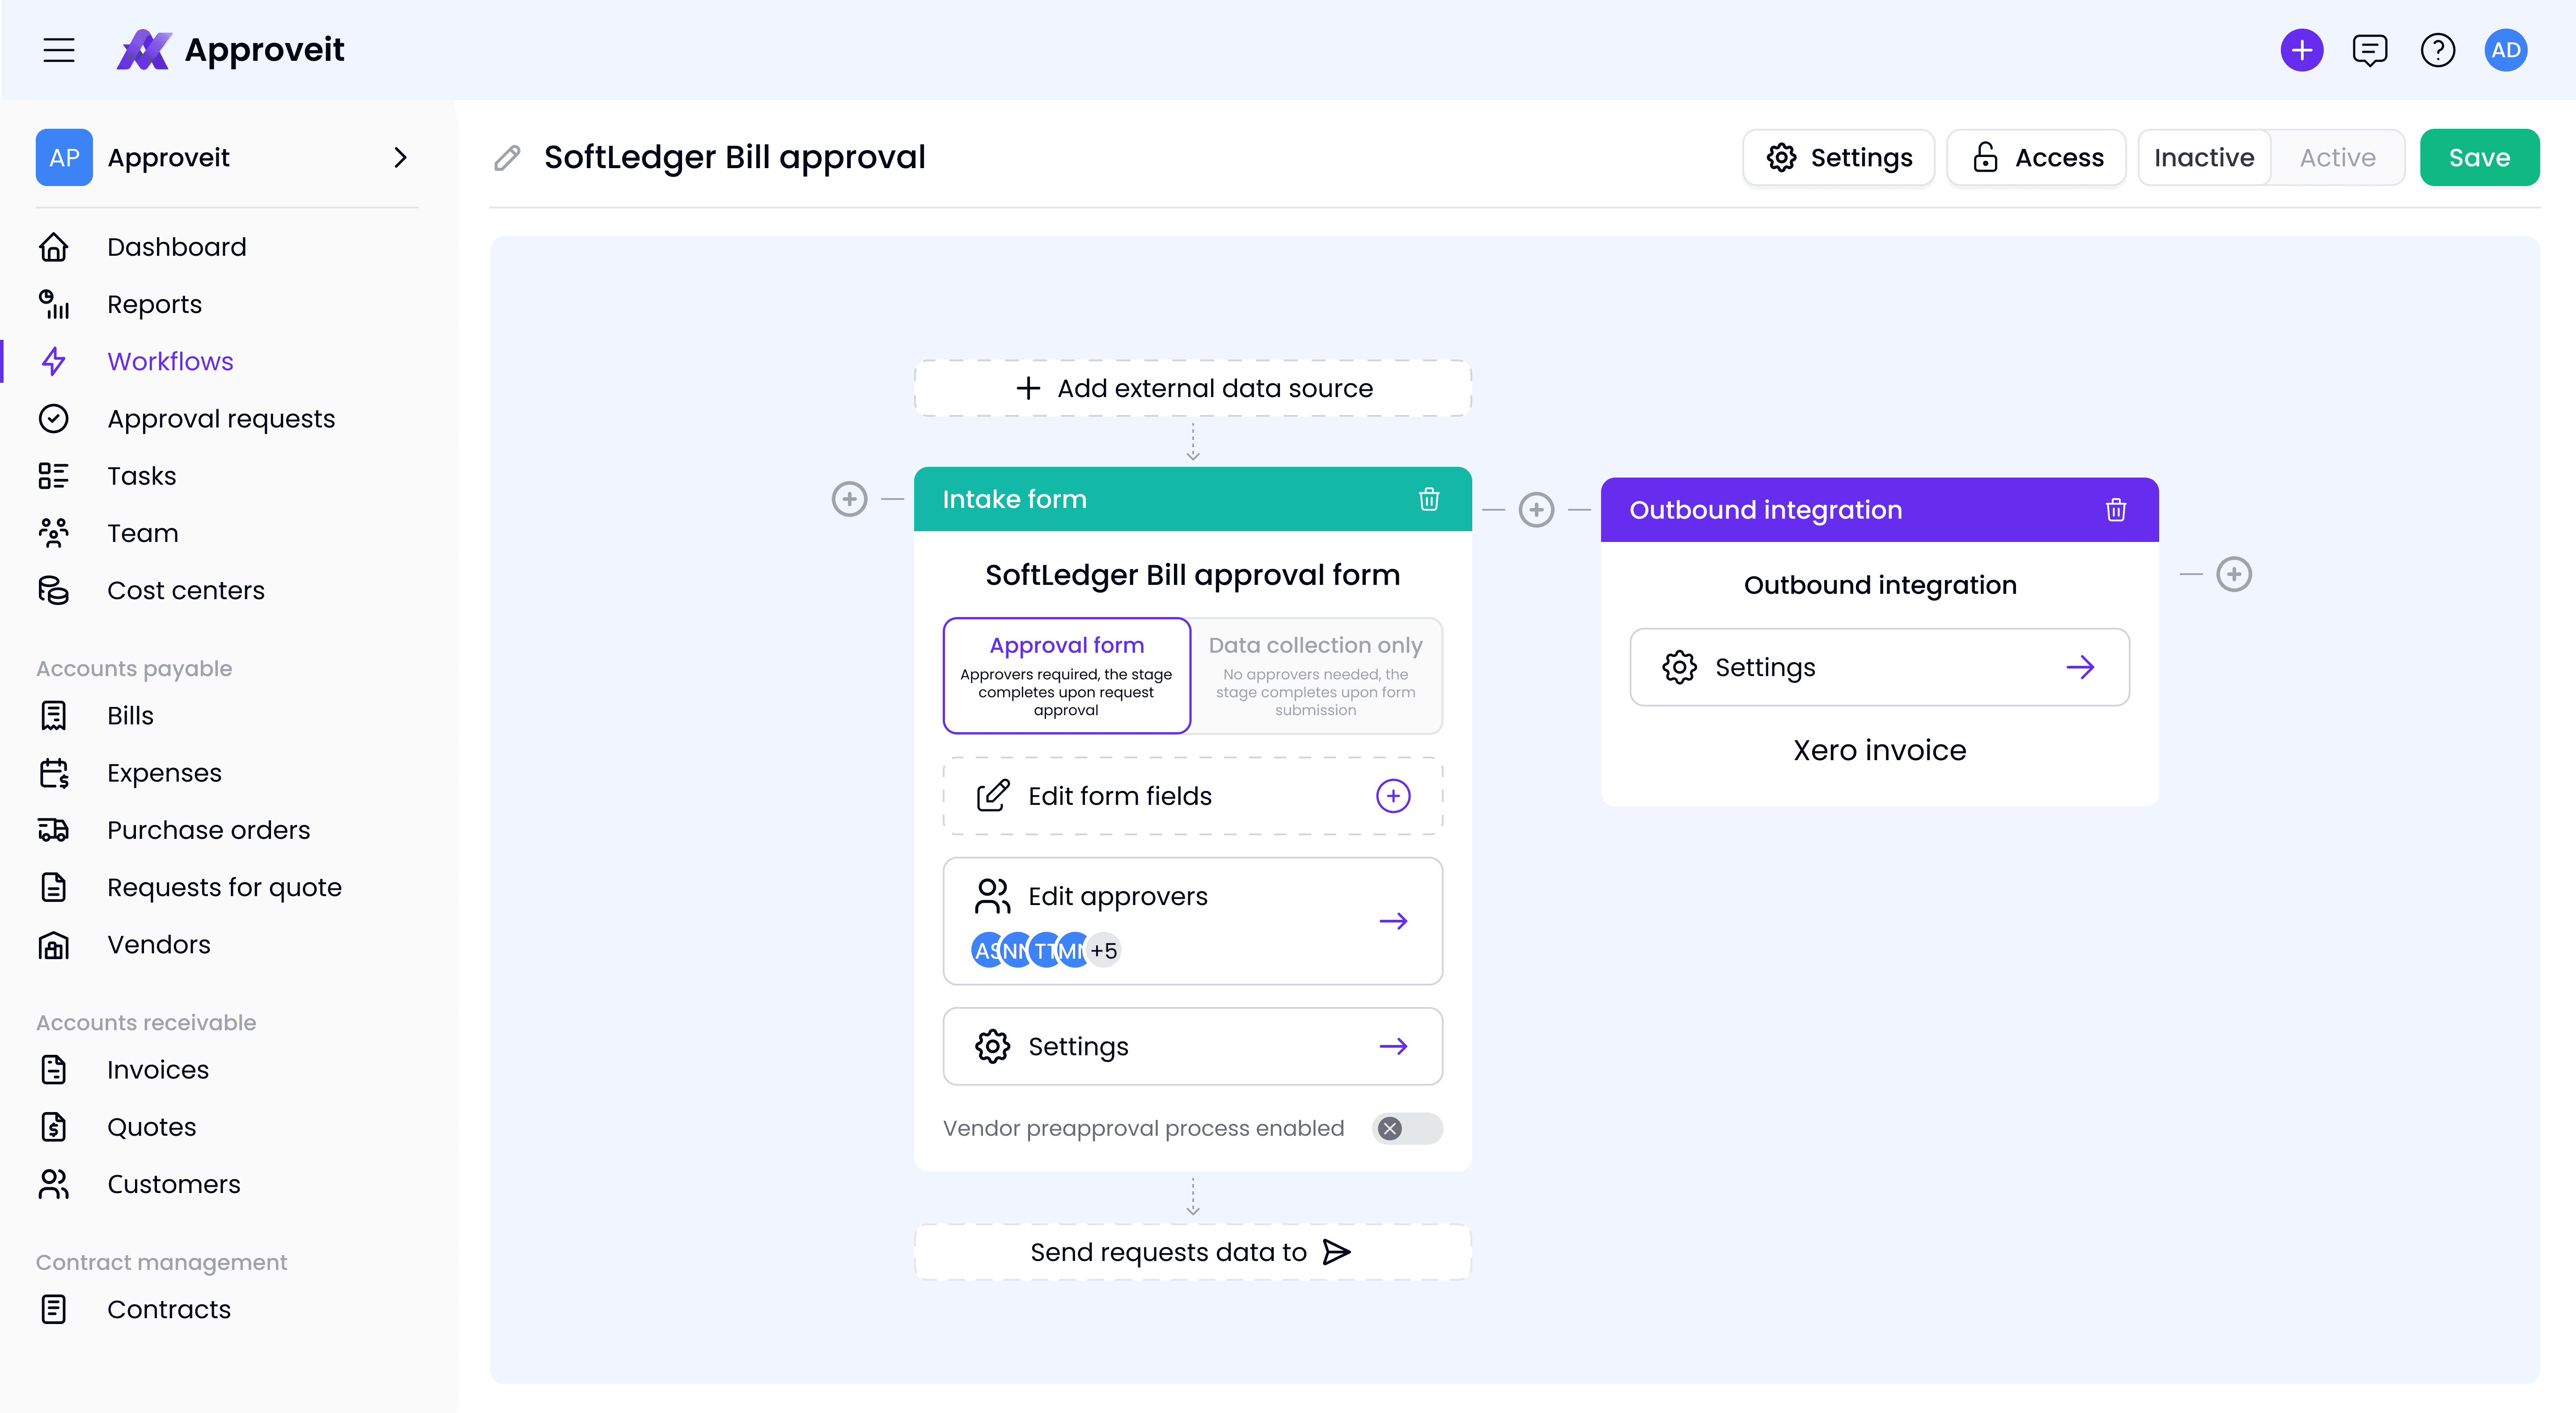
Task: Edit workflow title with pencil icon
Action: click(508, 158)
